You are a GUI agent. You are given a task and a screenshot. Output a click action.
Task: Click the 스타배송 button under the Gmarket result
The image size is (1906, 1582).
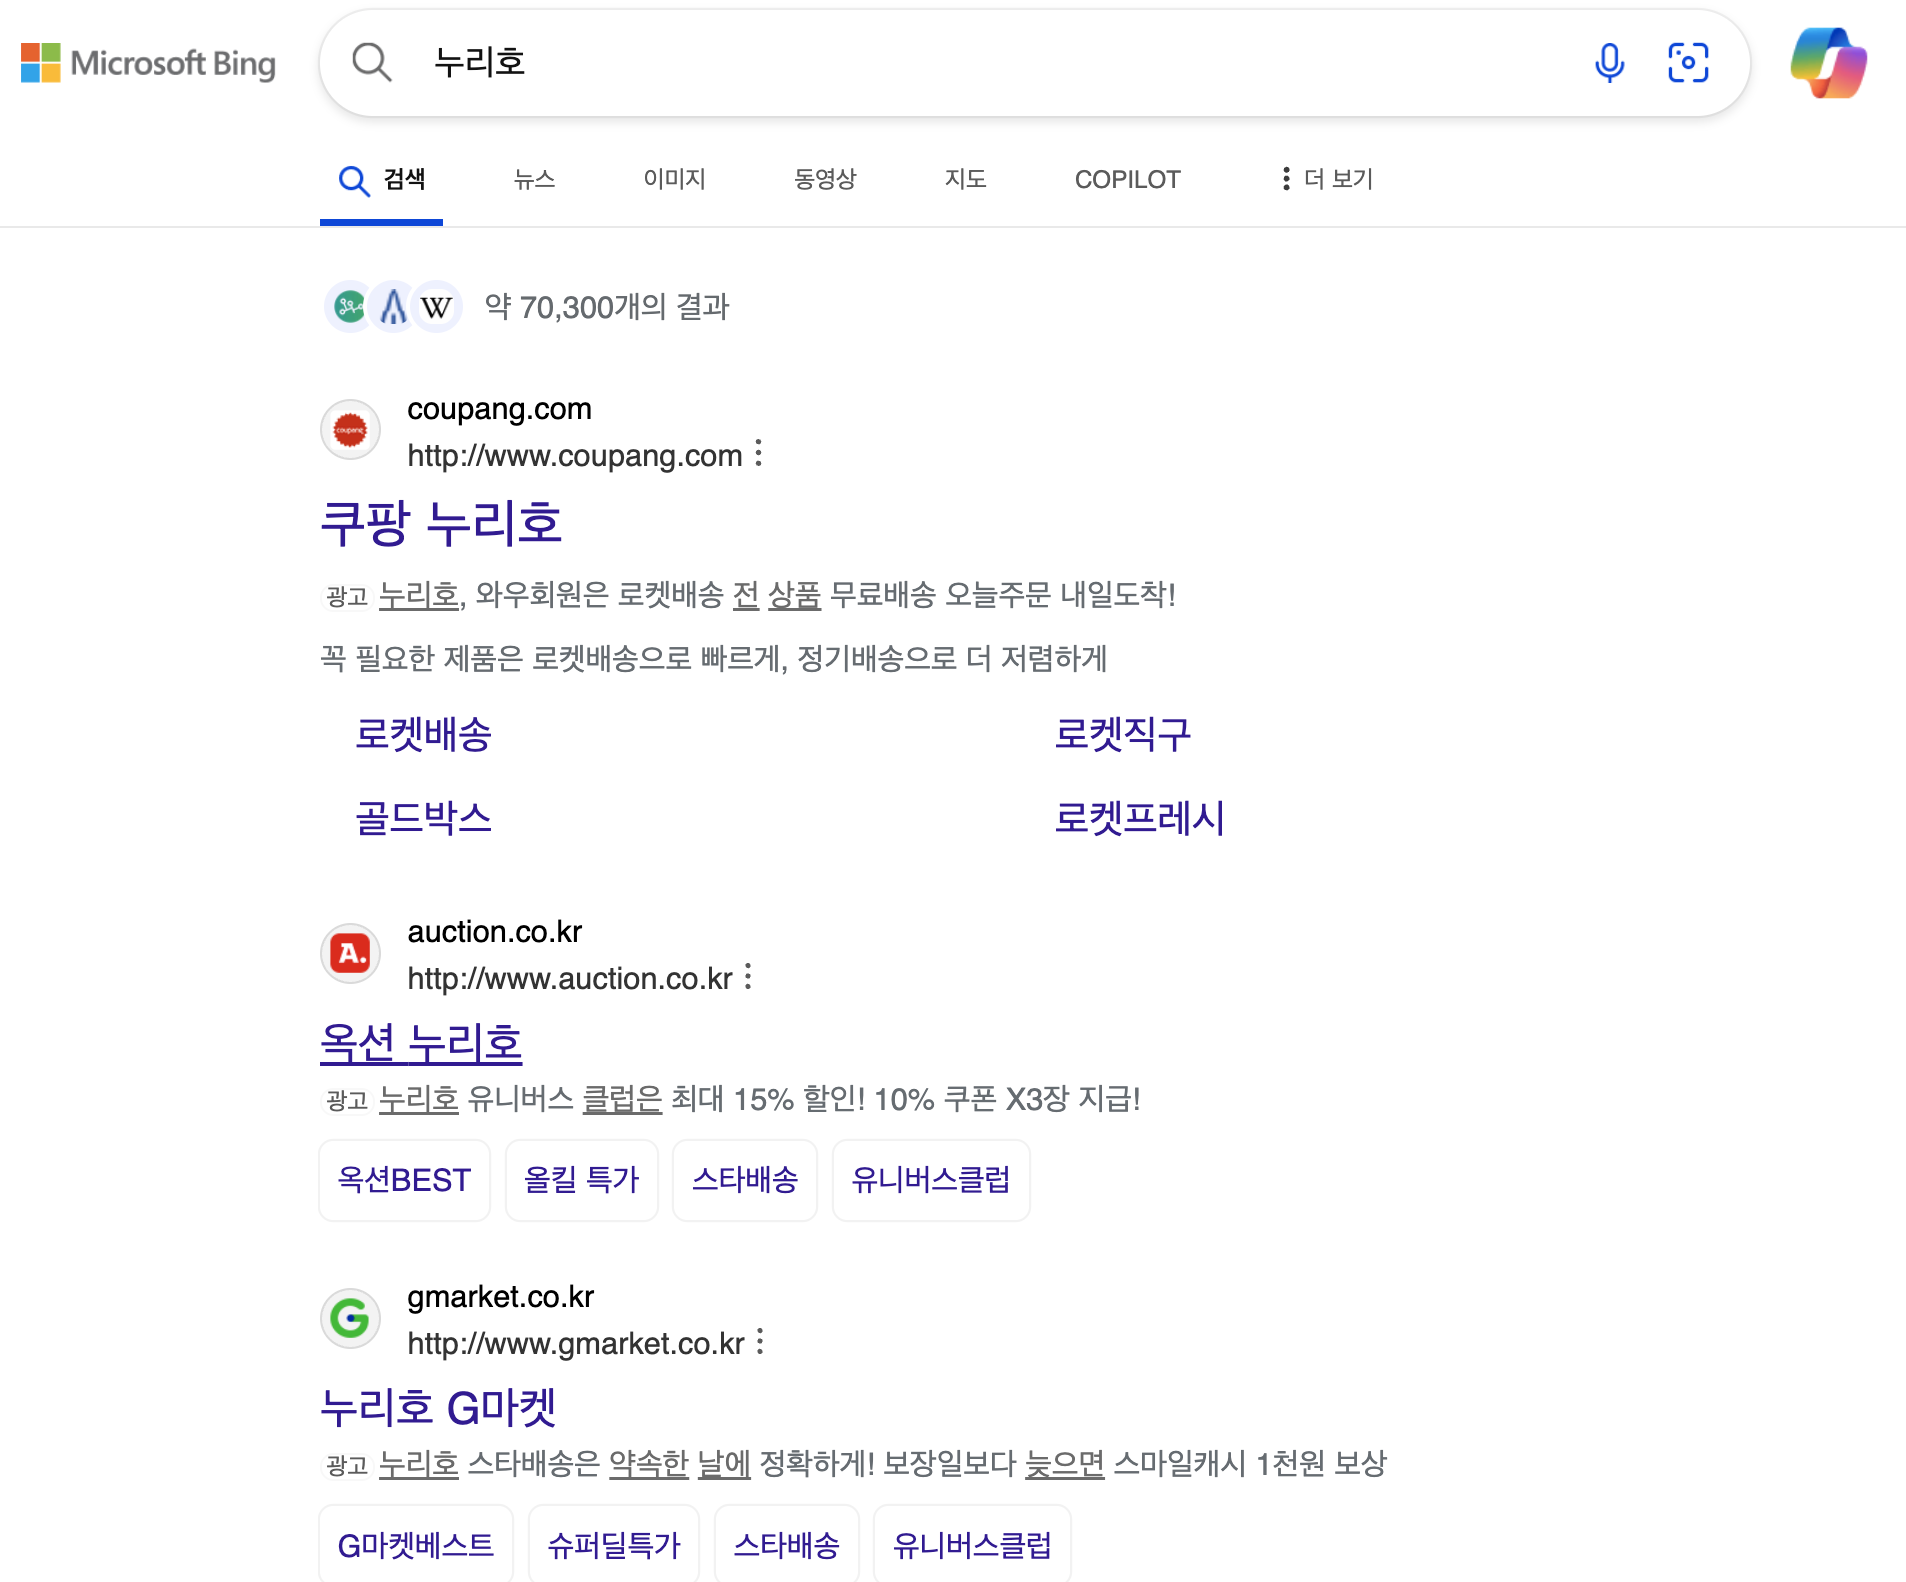[x=787, y=1545]
